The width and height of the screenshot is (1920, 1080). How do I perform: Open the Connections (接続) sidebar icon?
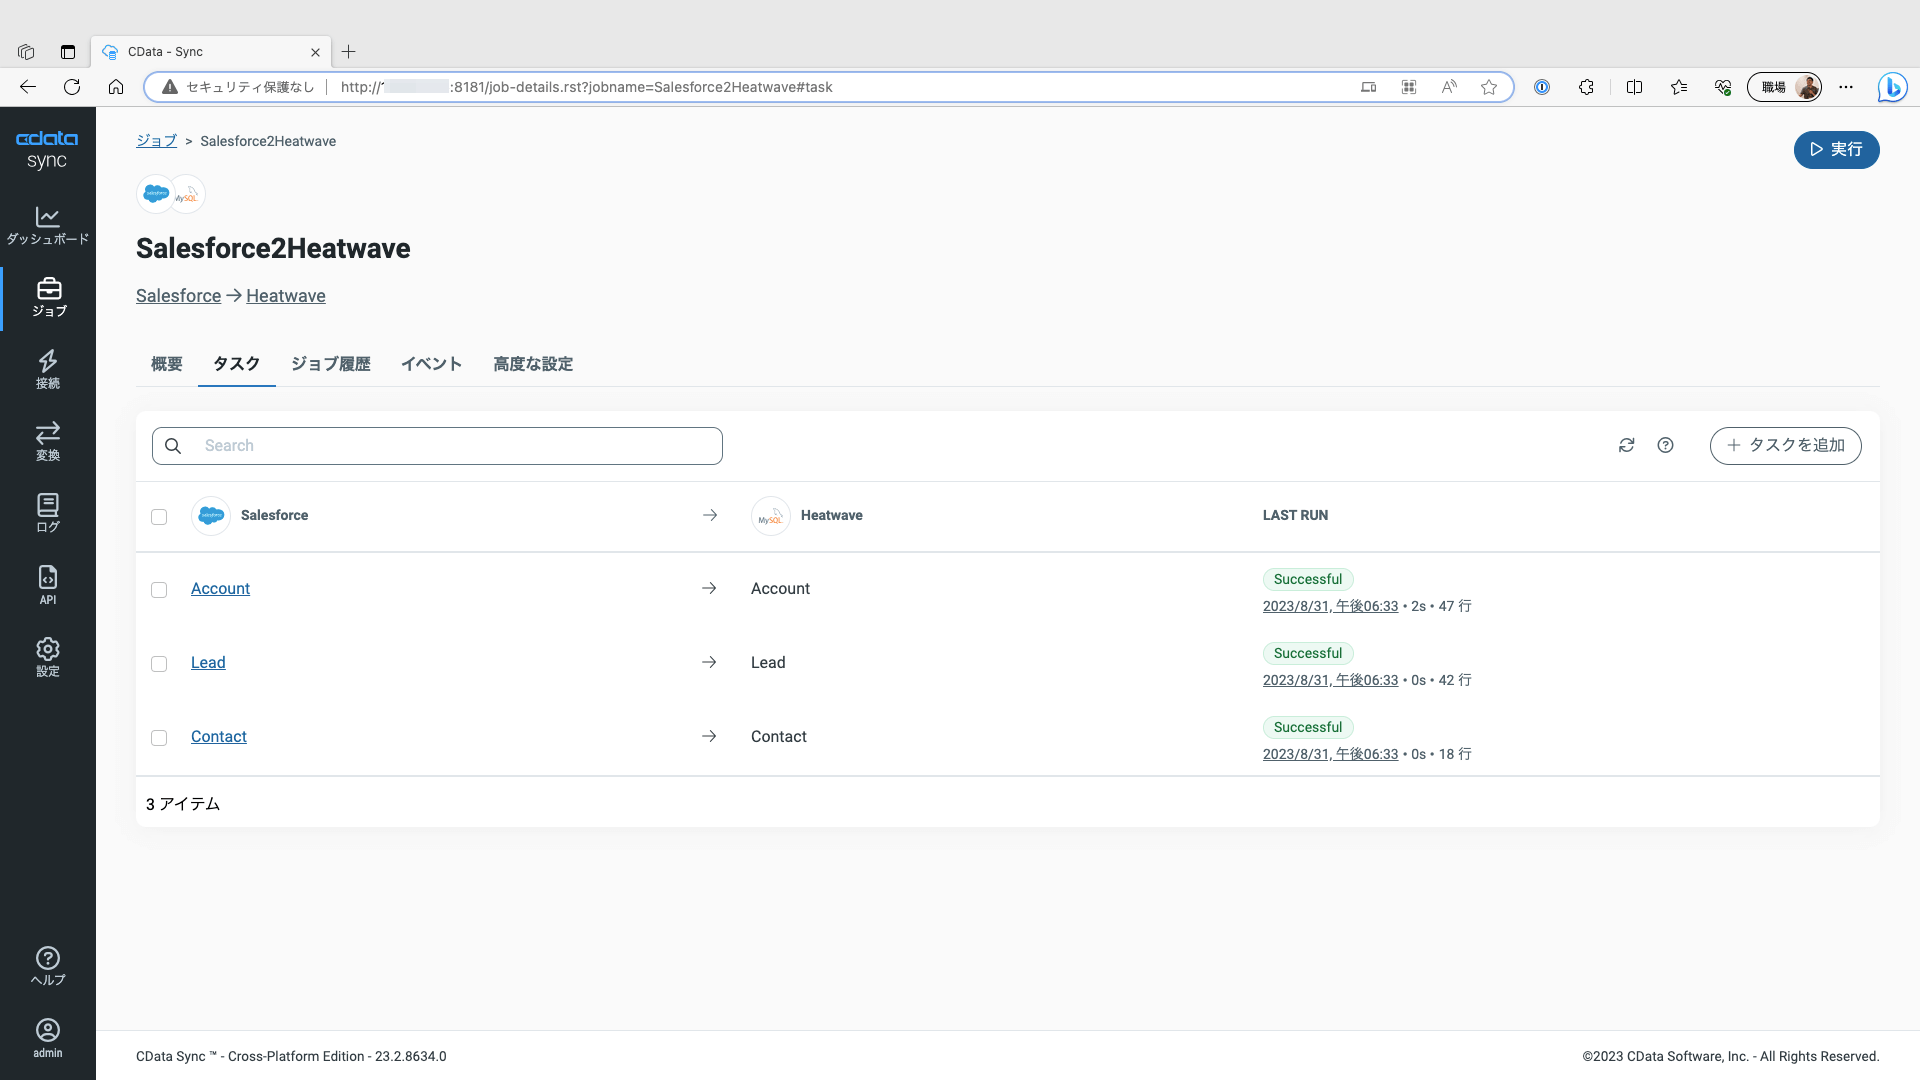tap(47, 369)
